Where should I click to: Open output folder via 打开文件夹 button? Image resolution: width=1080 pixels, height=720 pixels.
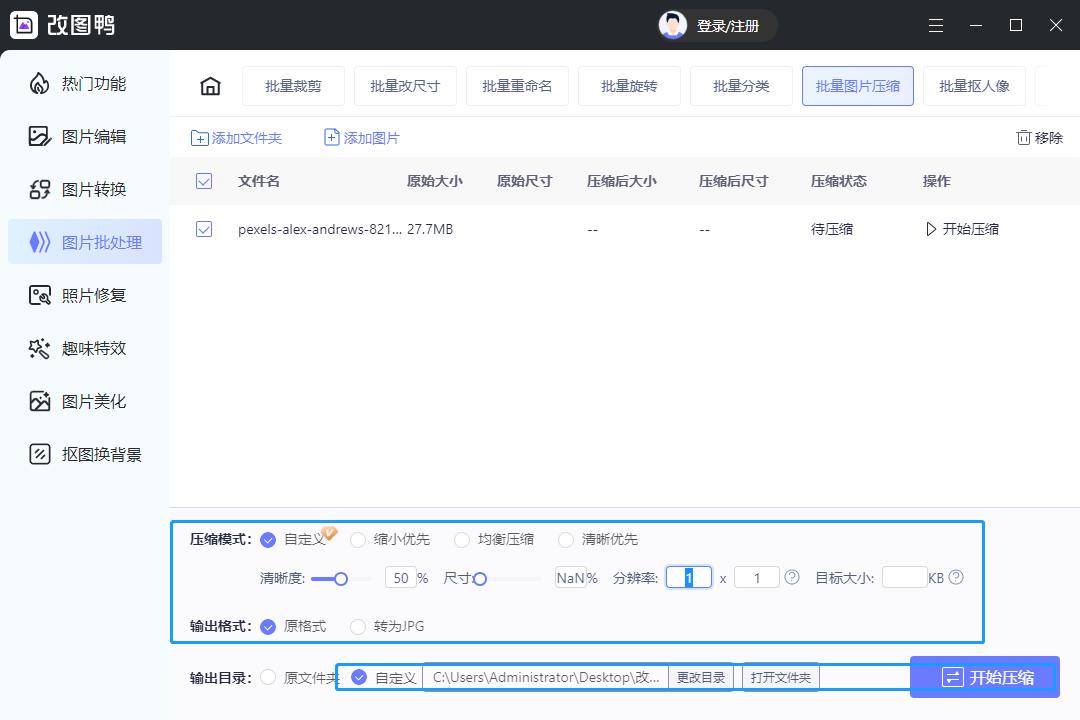[780, 677]
